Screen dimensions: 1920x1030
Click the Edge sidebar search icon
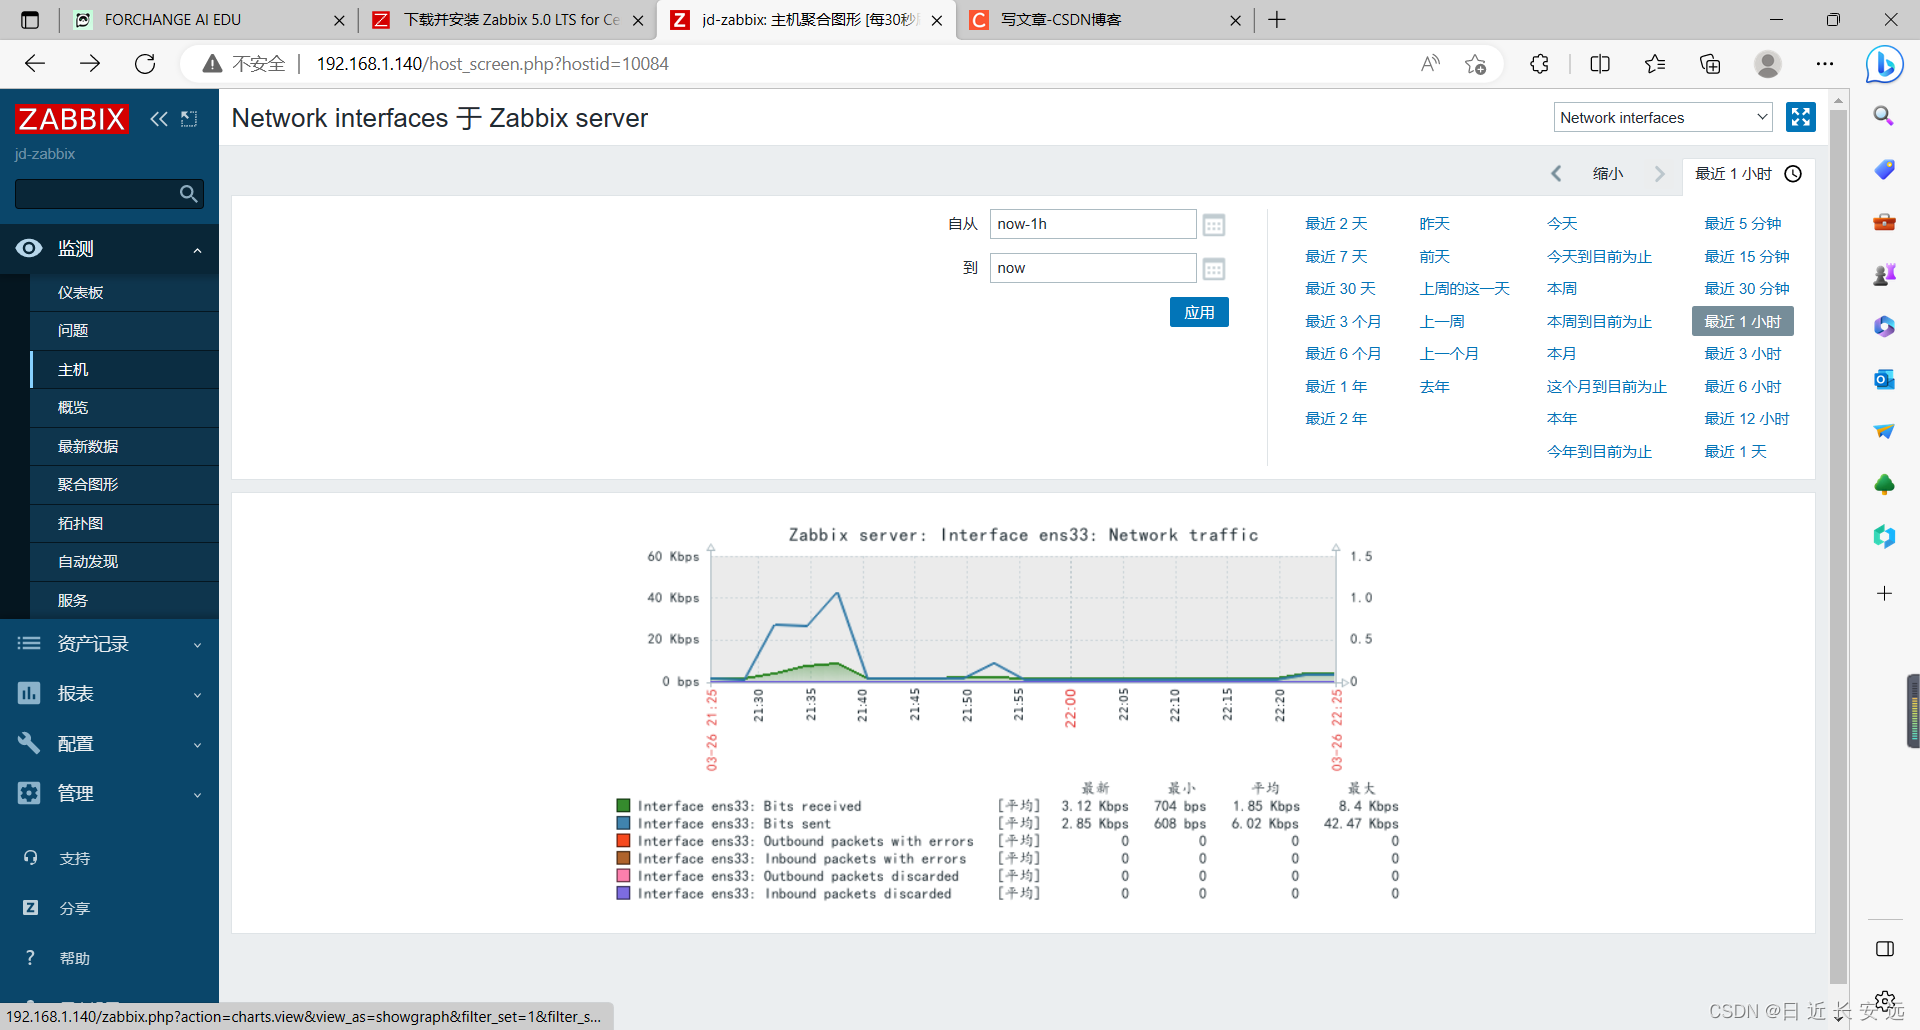click(1884, 116)
